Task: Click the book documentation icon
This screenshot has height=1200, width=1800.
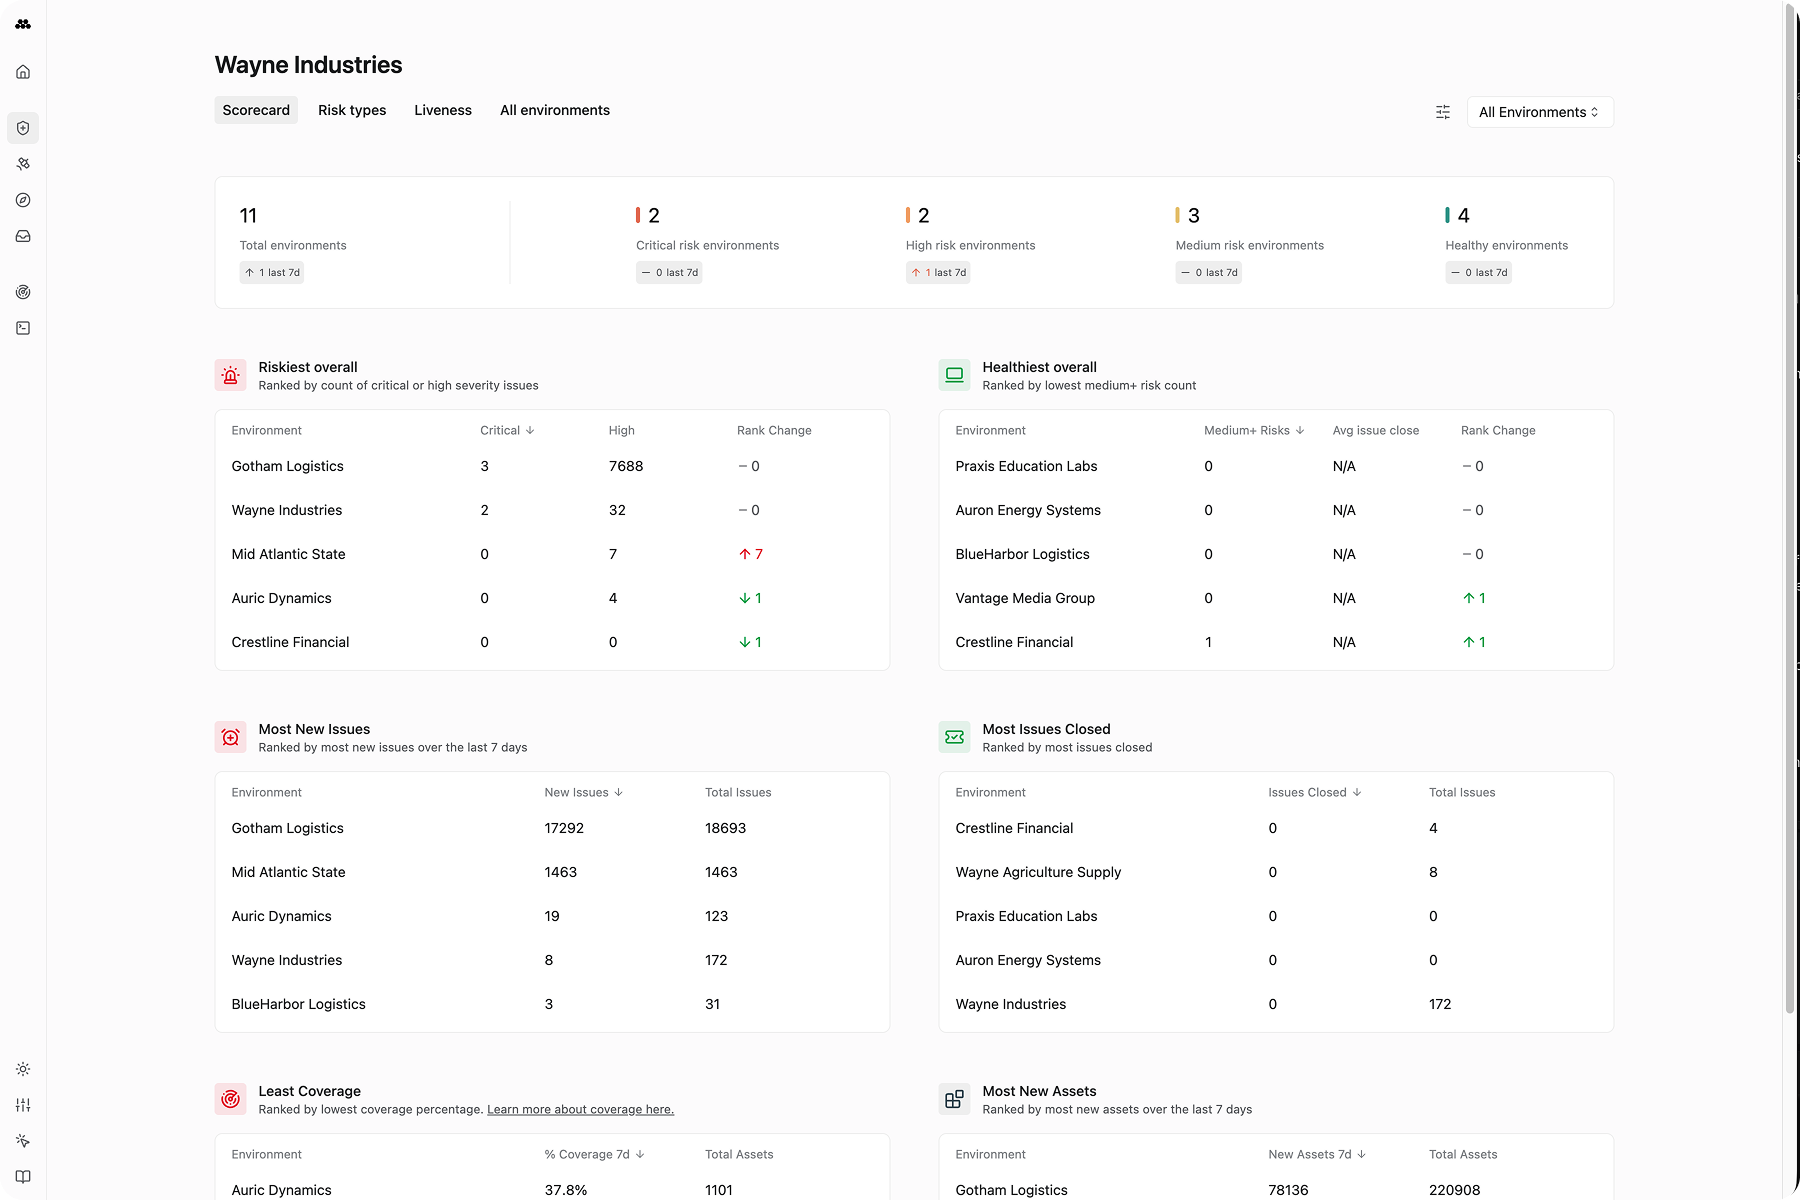Action: point(23,1177)
